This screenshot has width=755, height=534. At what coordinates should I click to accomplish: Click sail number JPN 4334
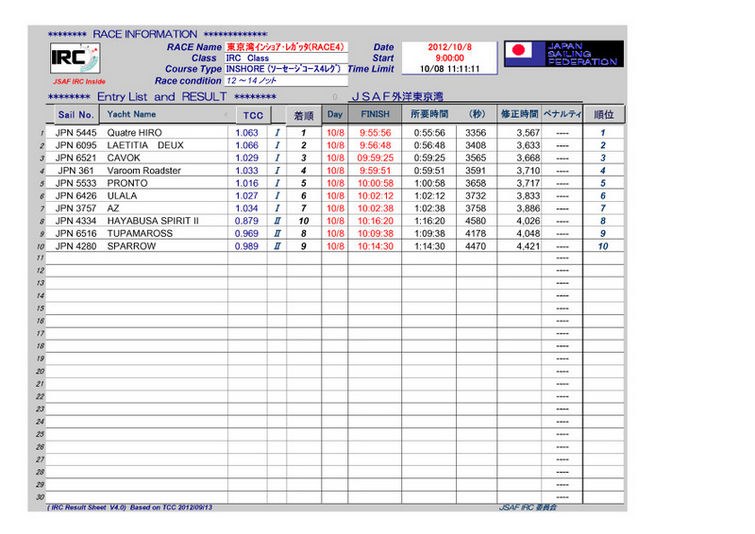click(76, 221)
